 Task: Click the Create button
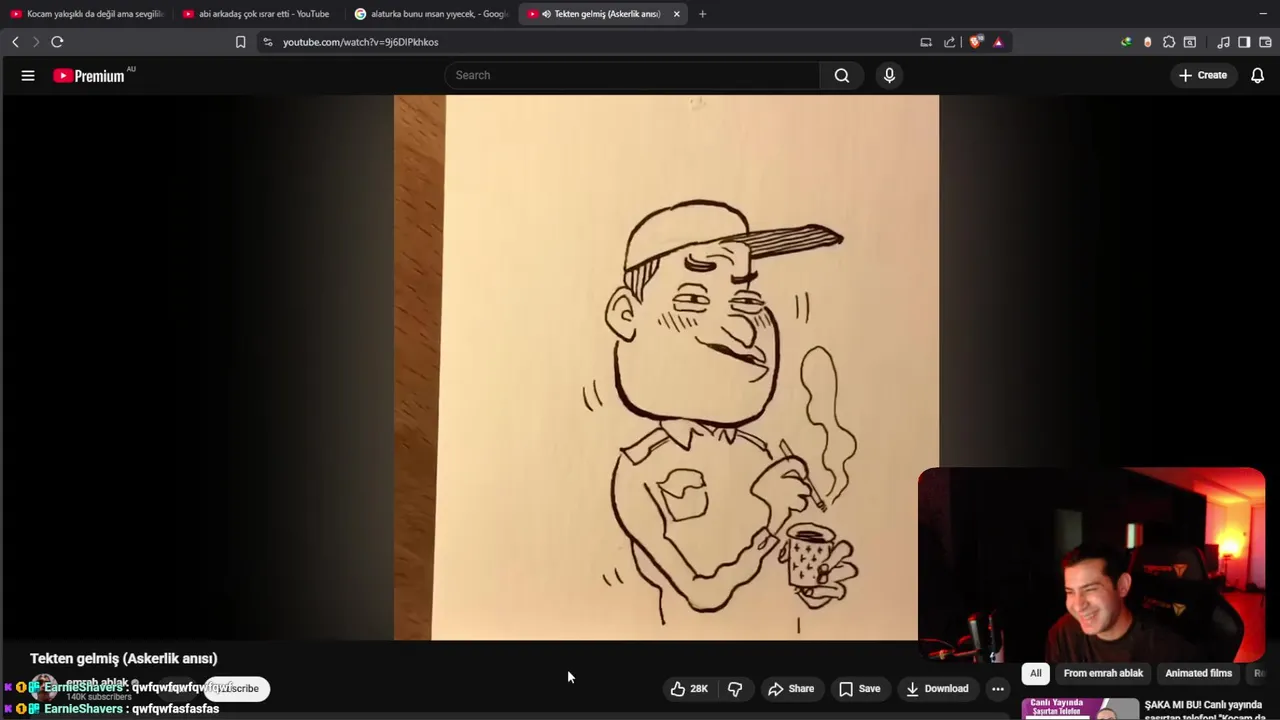tap(1203, 75)
